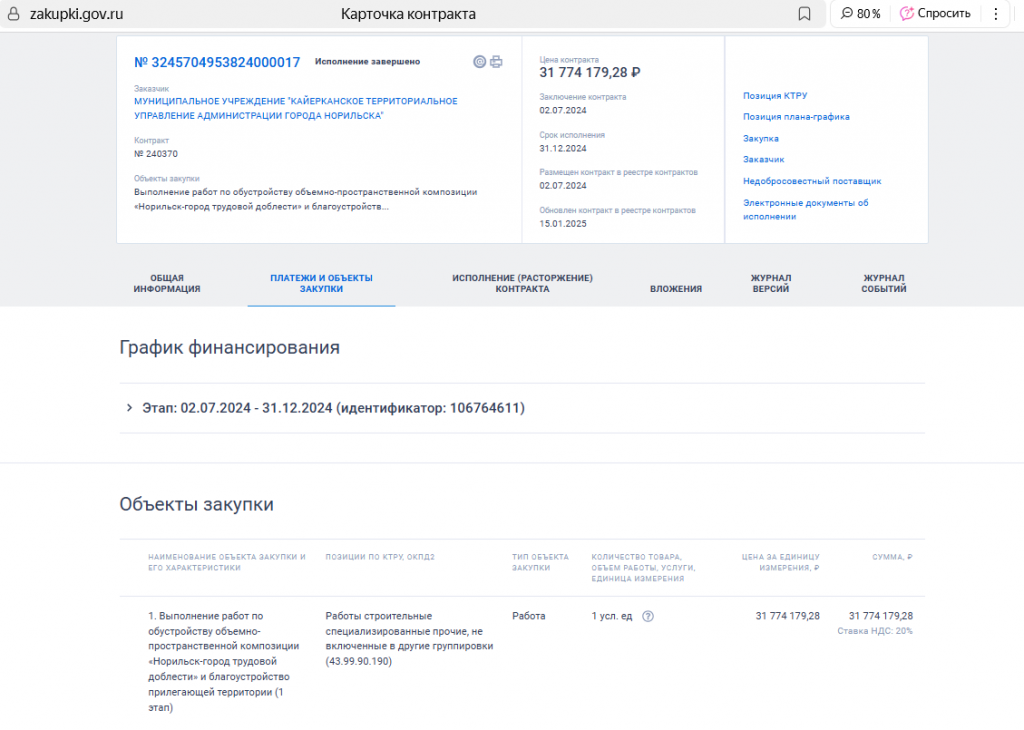The image size is (1024, 730).
Task: Click the Объекты закупки heading
Action: point(196,504)
